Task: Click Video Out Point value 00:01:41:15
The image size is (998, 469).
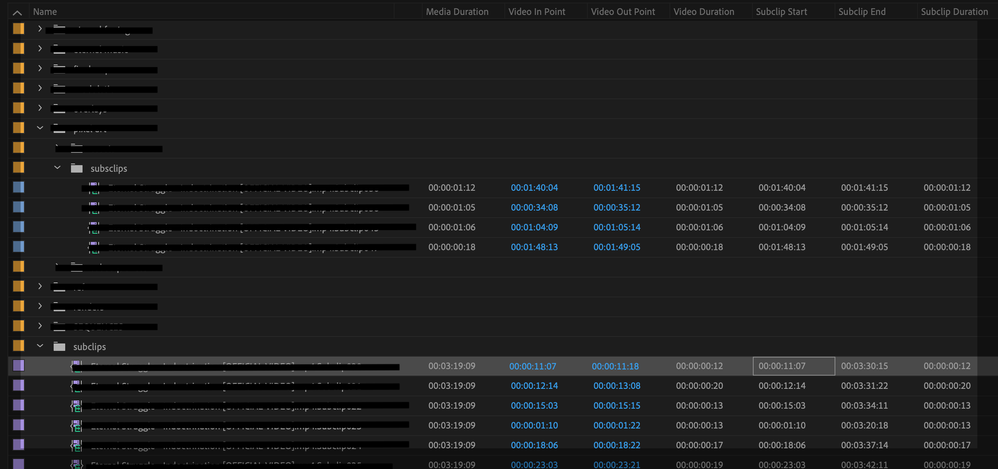Action: point(617,188)
